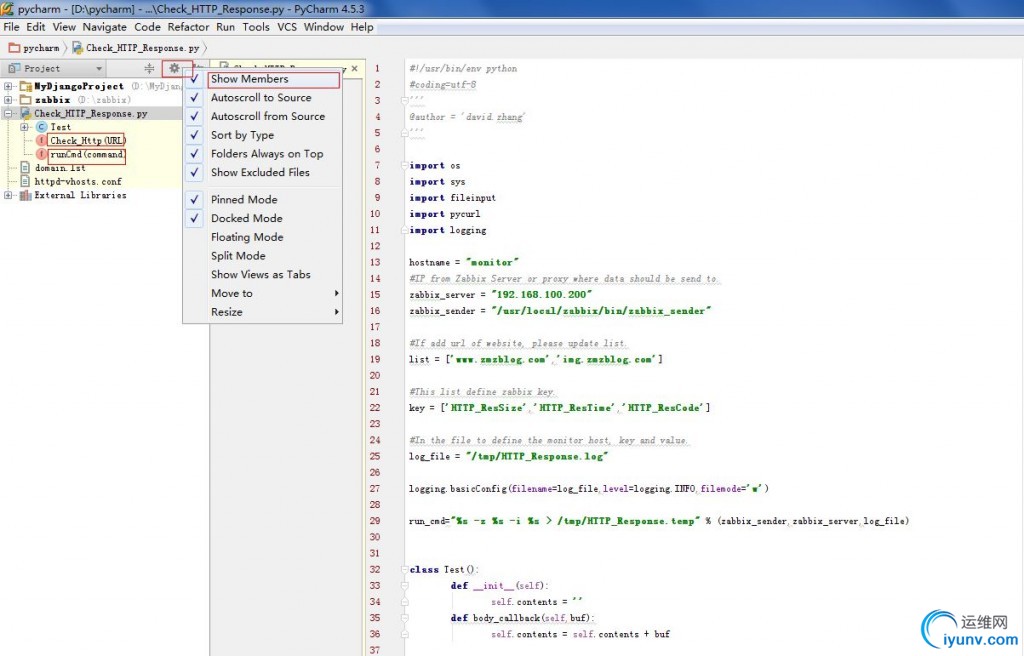Enable Split Mode
Image resolution: width=1024 pixels, height=656 pixels.
[262, 255]
